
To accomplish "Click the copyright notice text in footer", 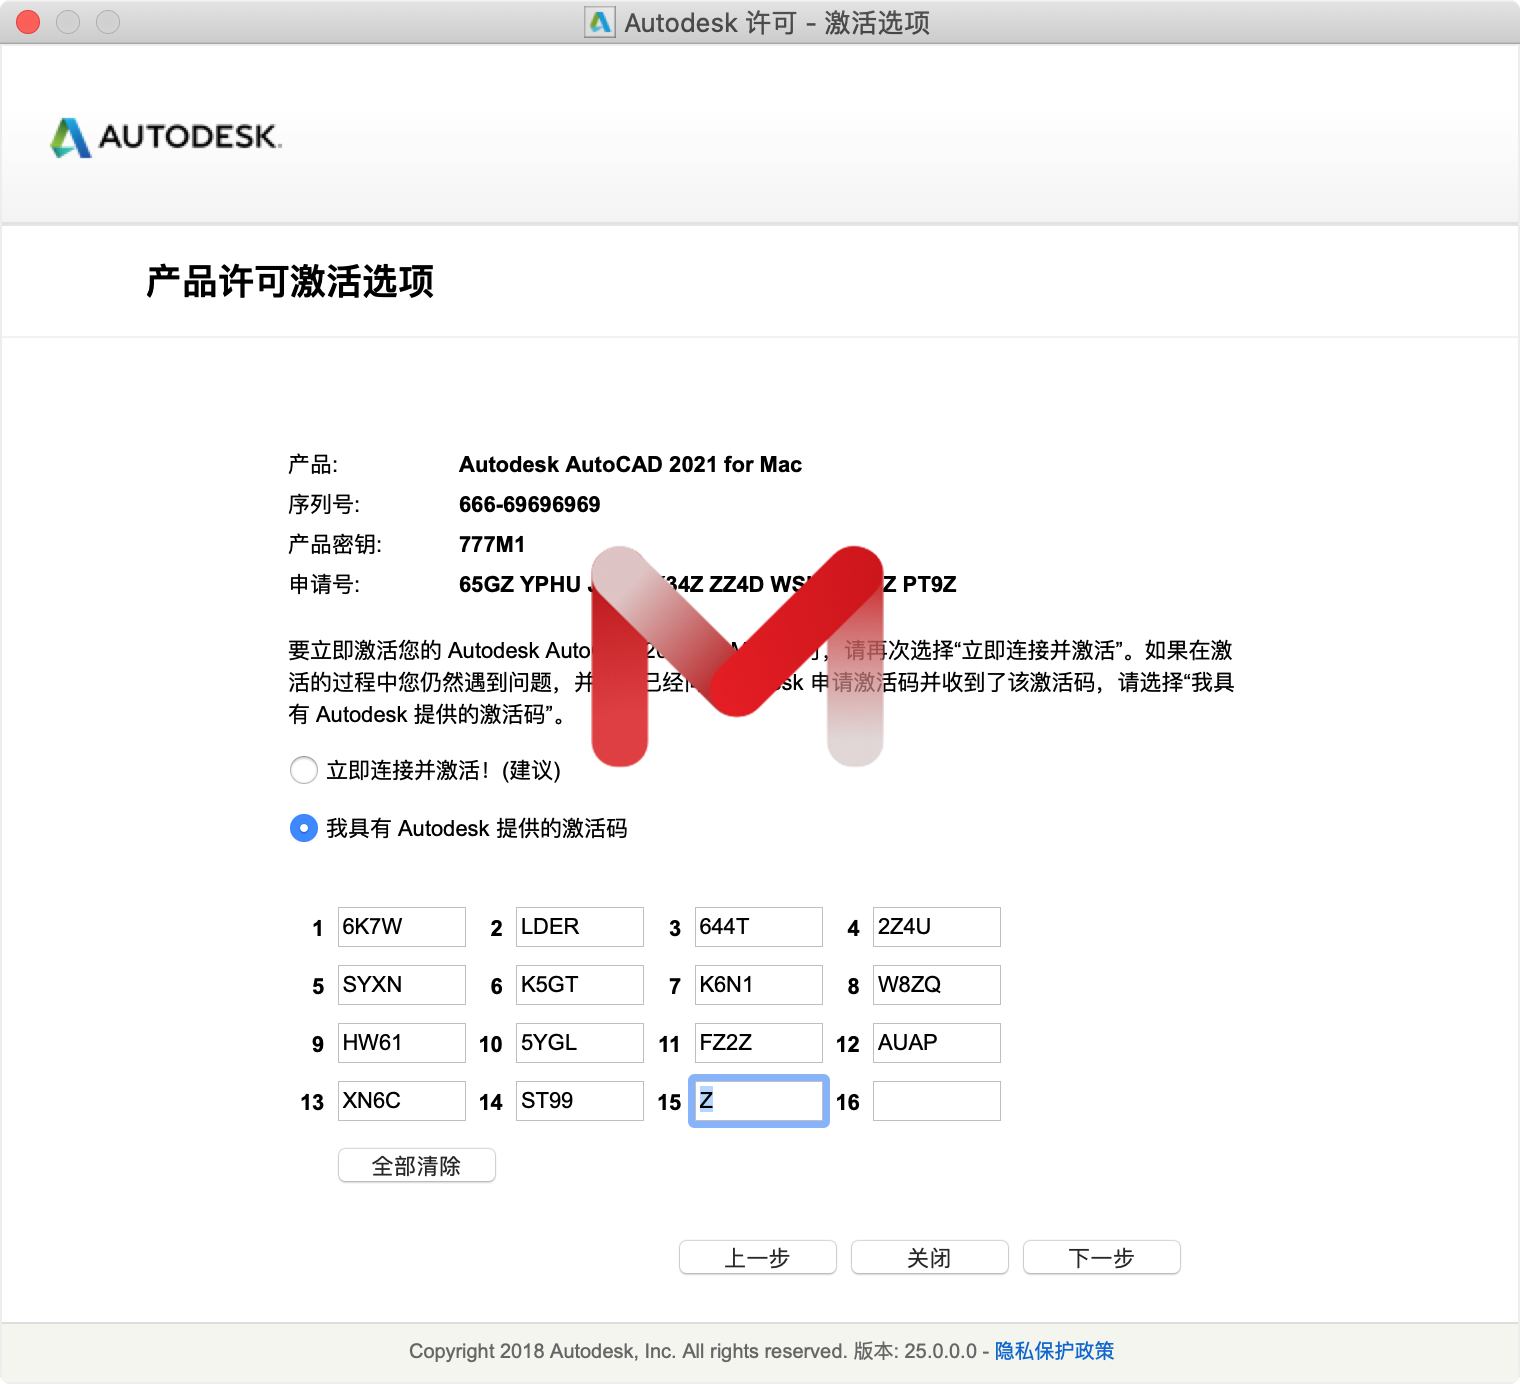I will 628,1351.
